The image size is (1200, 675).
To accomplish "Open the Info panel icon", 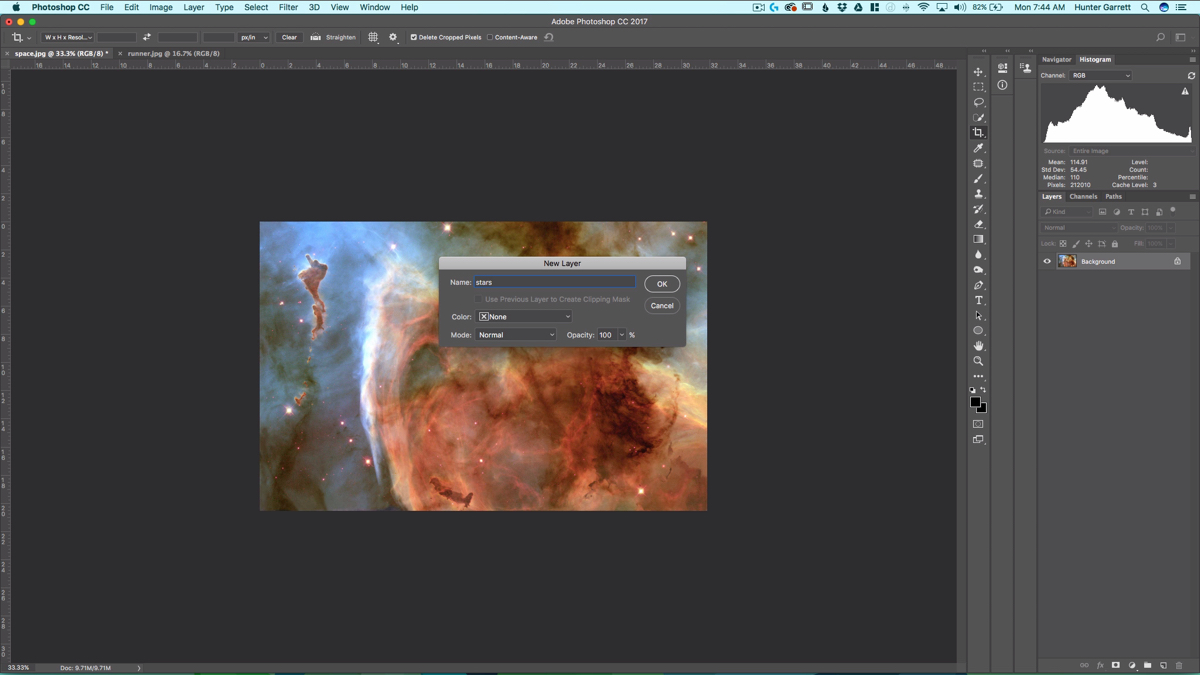I will tap(1002, 85).
